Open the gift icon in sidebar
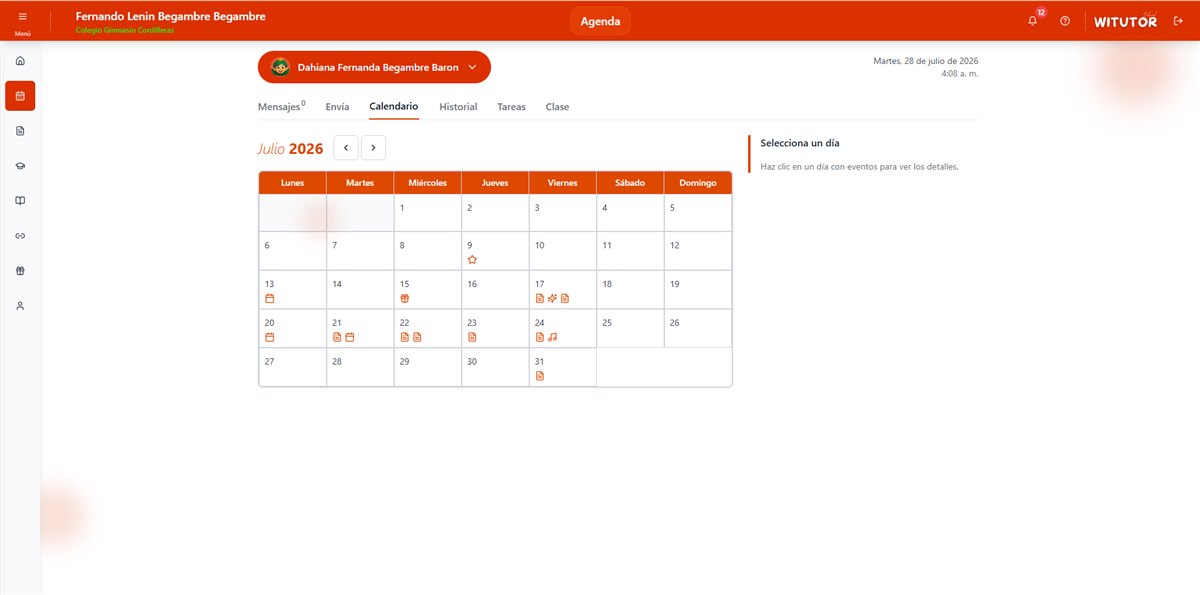This screenshot has width=1200, height=595. click(x=20, y=270)
